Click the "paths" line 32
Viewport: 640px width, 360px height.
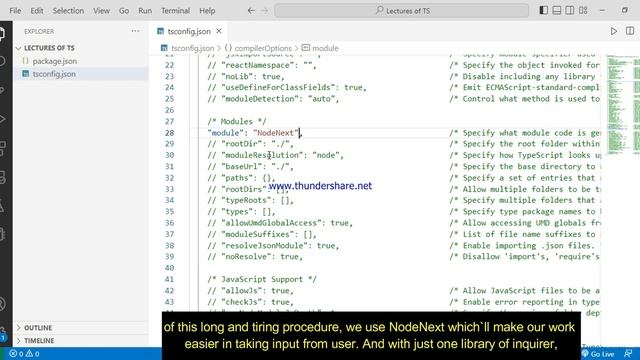241,178
